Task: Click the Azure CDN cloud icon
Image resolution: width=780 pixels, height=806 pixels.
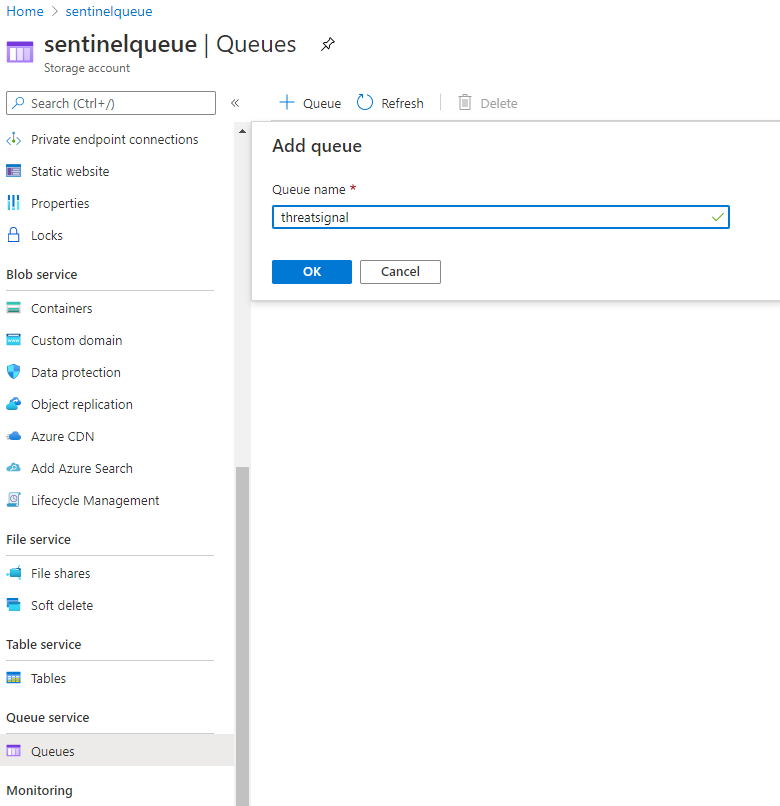Action: click(14, 436)
